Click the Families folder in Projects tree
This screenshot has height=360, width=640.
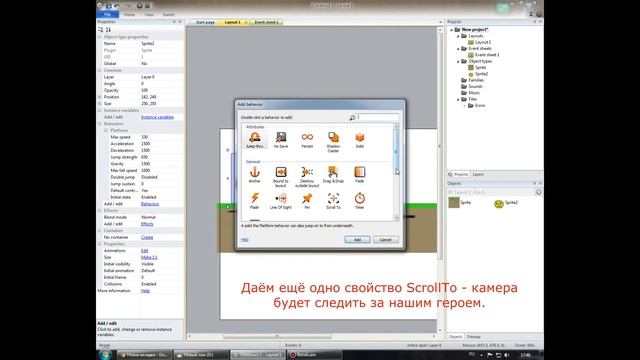pos(476,80)
